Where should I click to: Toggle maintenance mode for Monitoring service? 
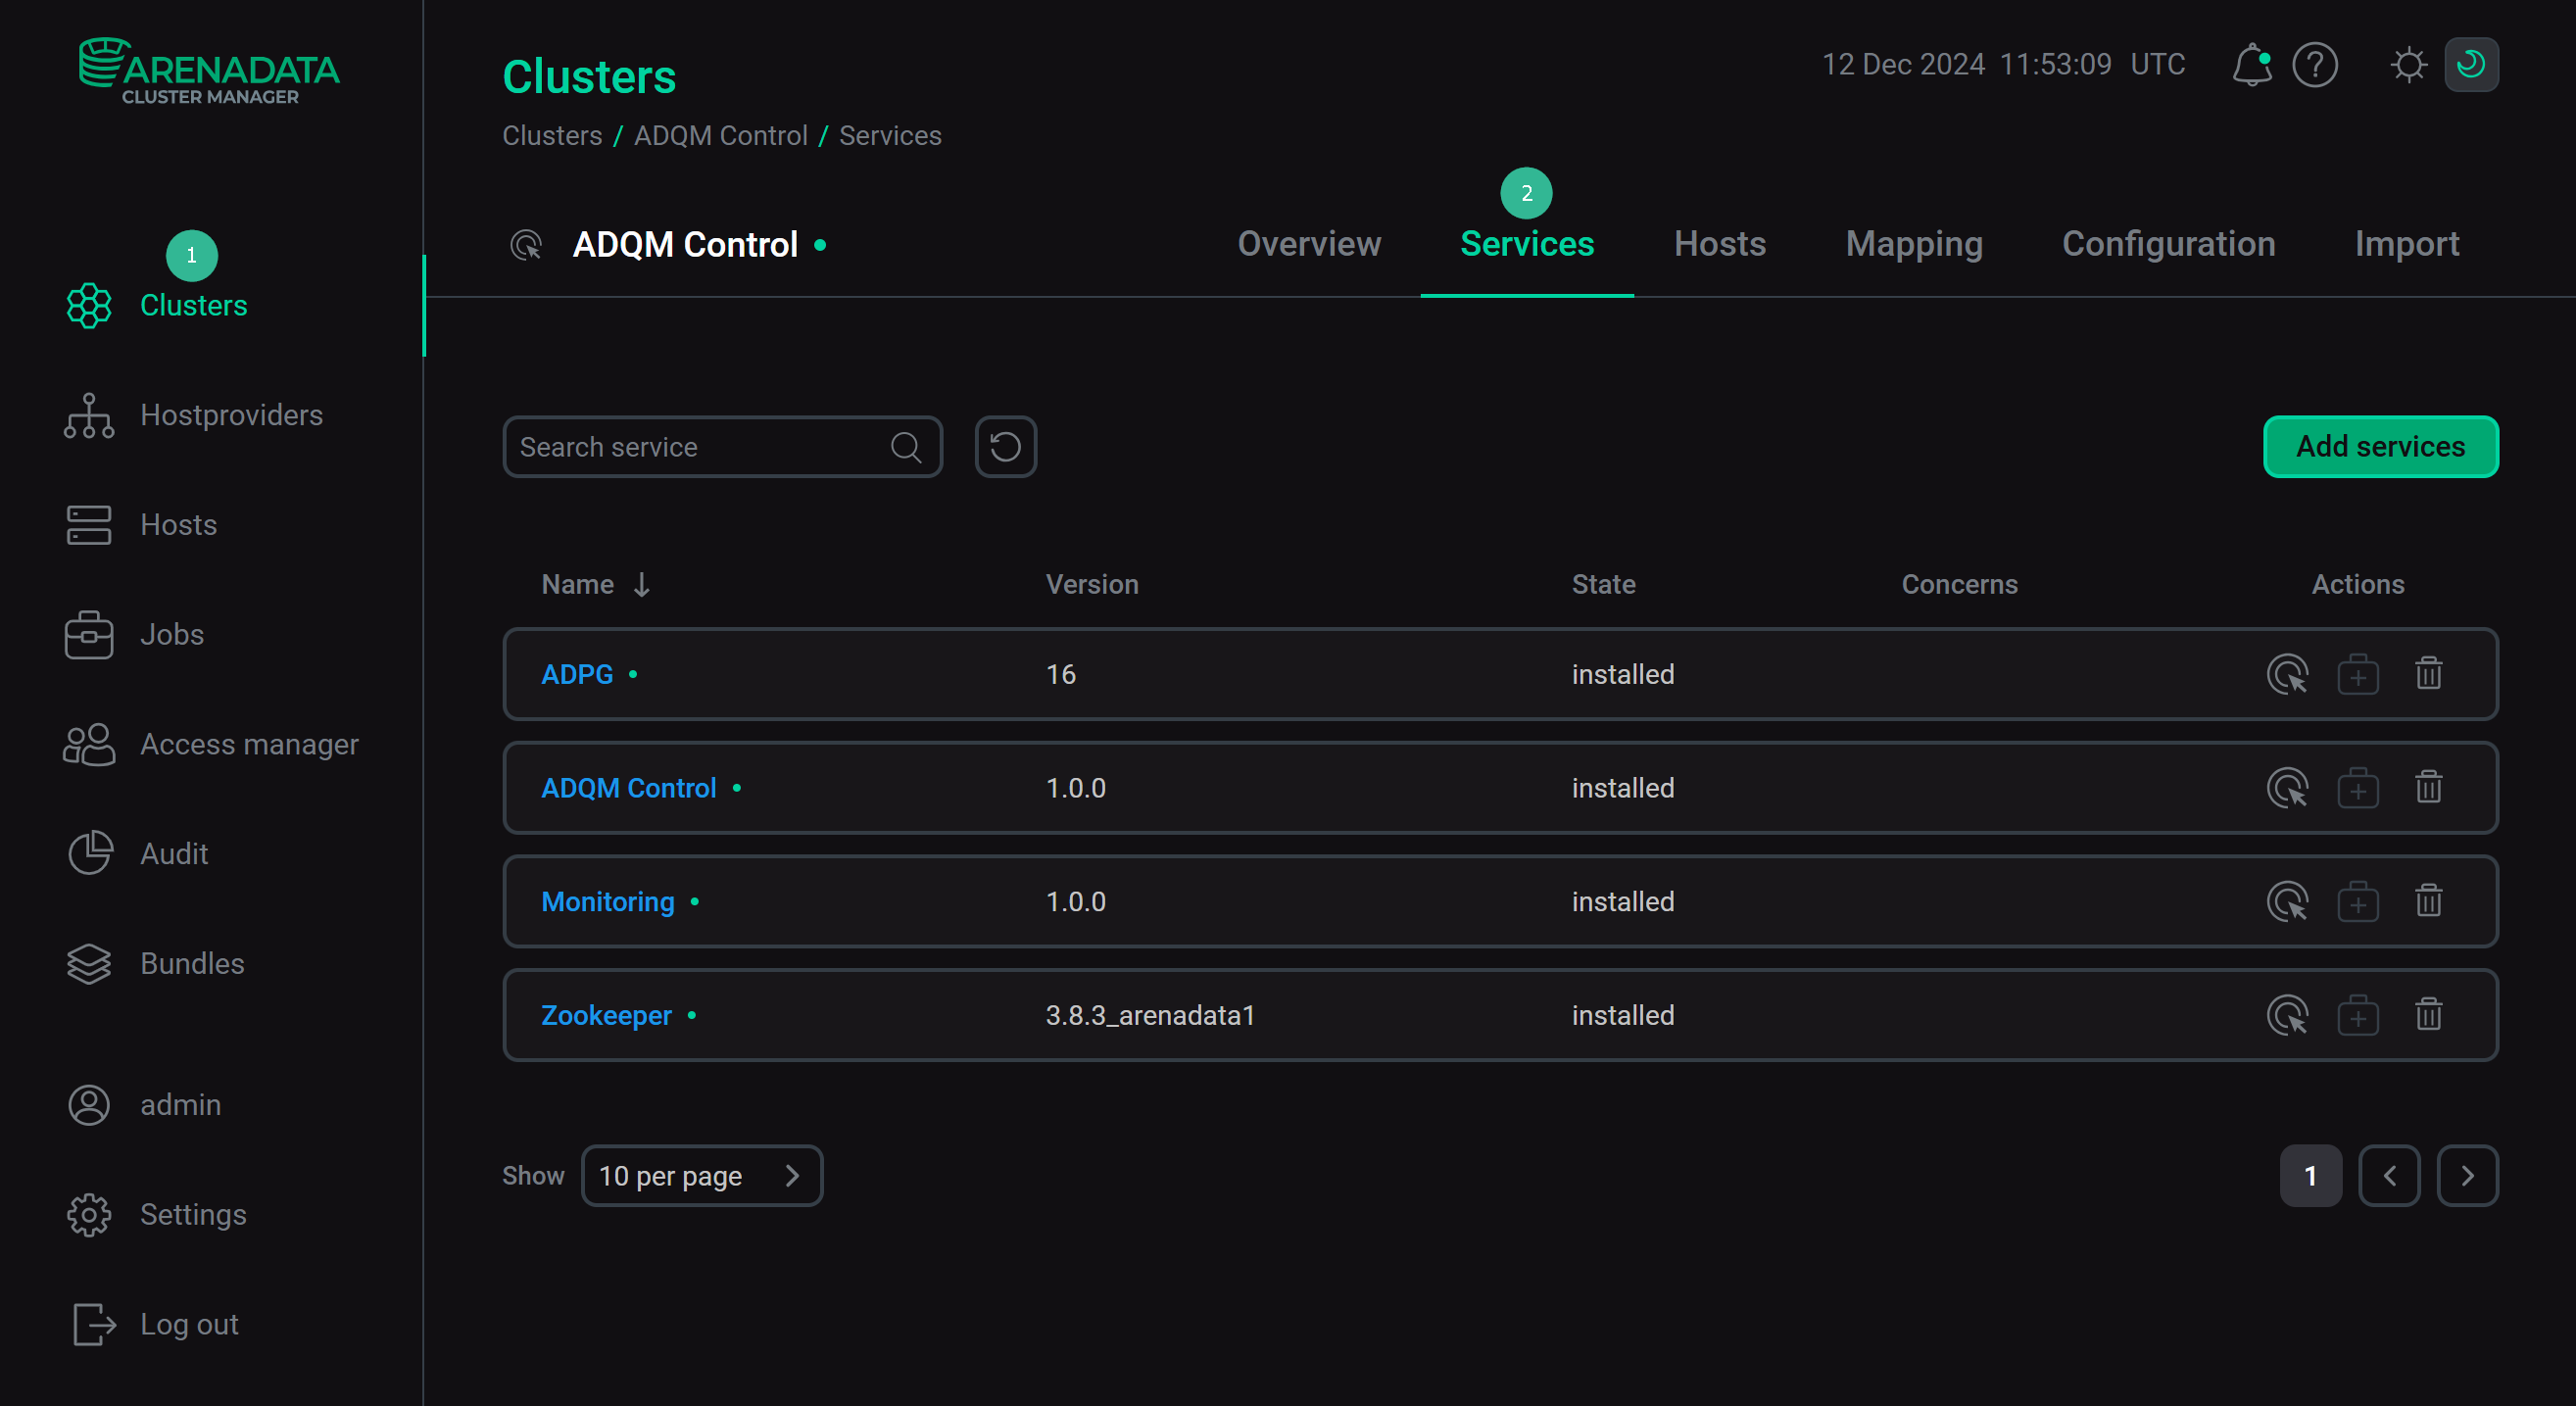click(x=2357, y=901)
